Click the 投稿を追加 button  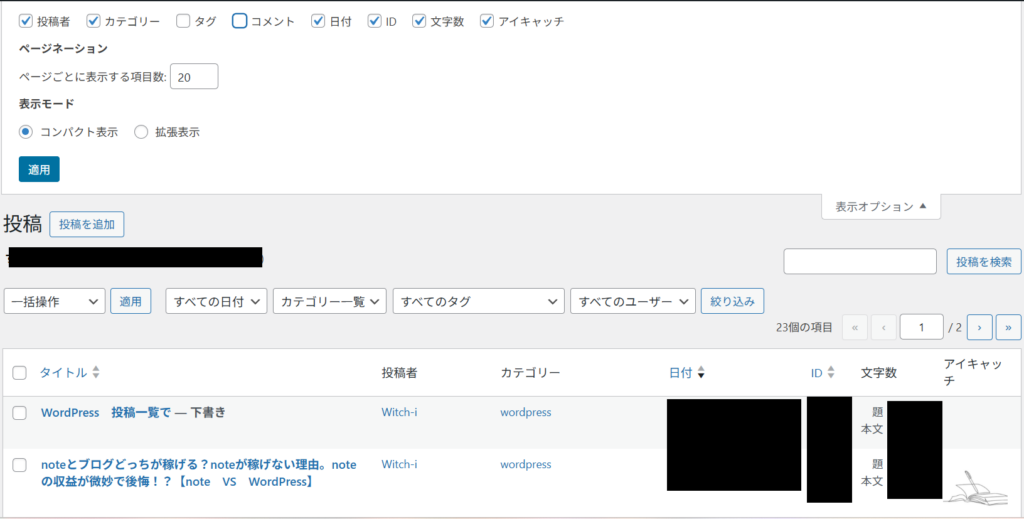click(87, 224)
